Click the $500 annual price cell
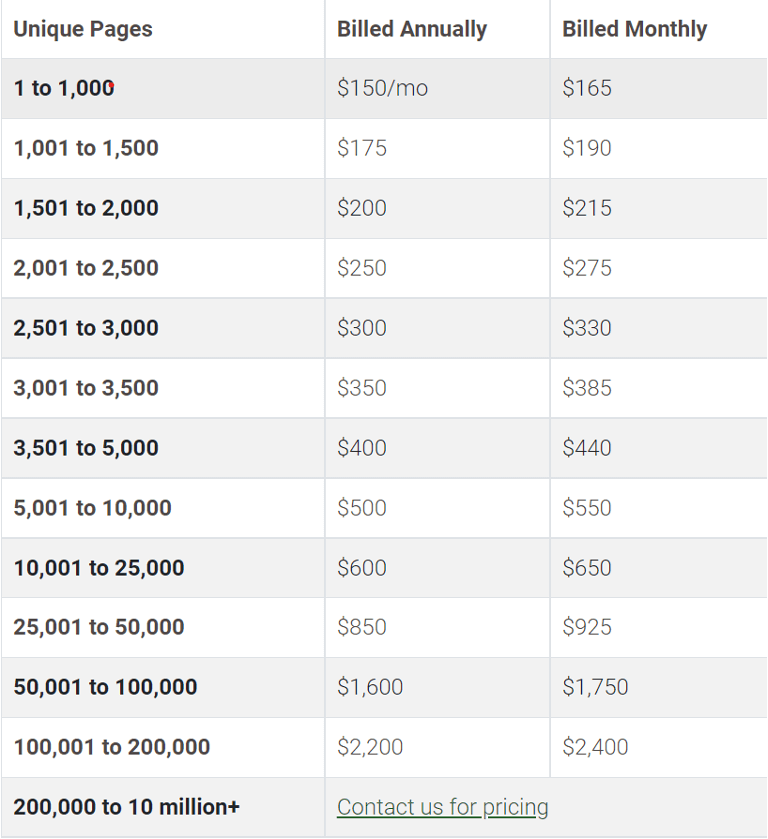768x839 pixels. [362, 508]
